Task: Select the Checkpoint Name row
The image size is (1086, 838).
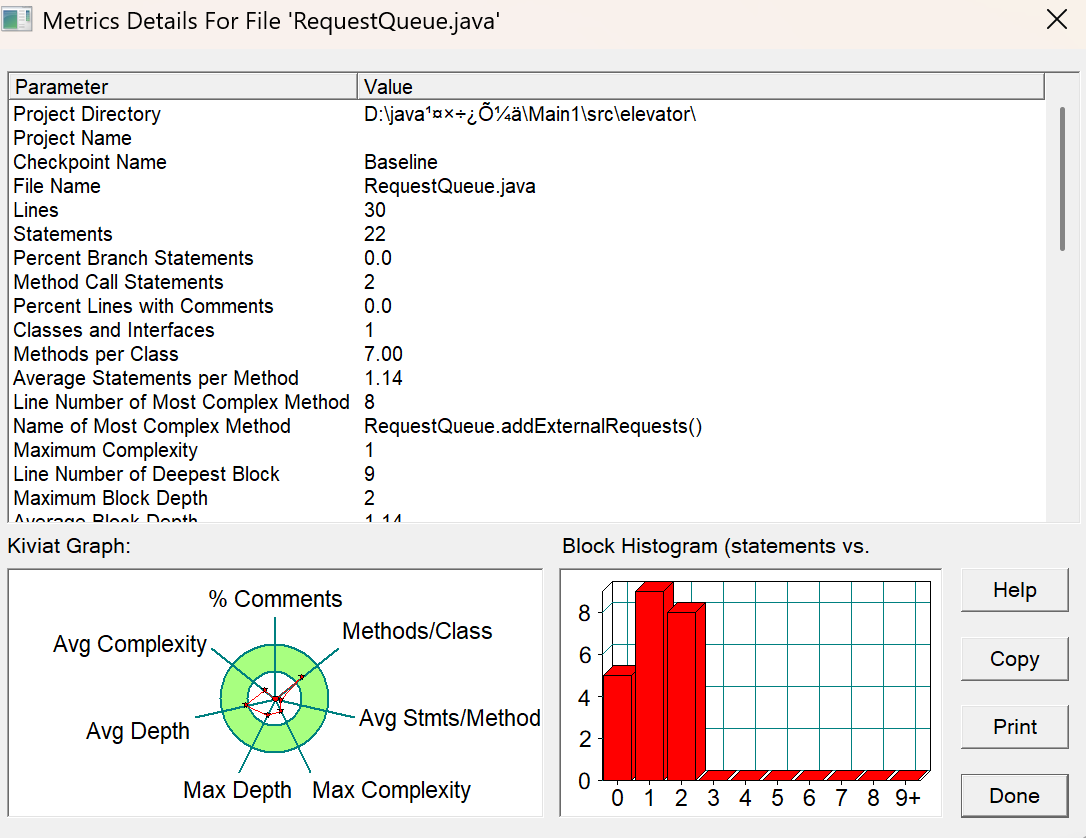Action: point(526,162)
